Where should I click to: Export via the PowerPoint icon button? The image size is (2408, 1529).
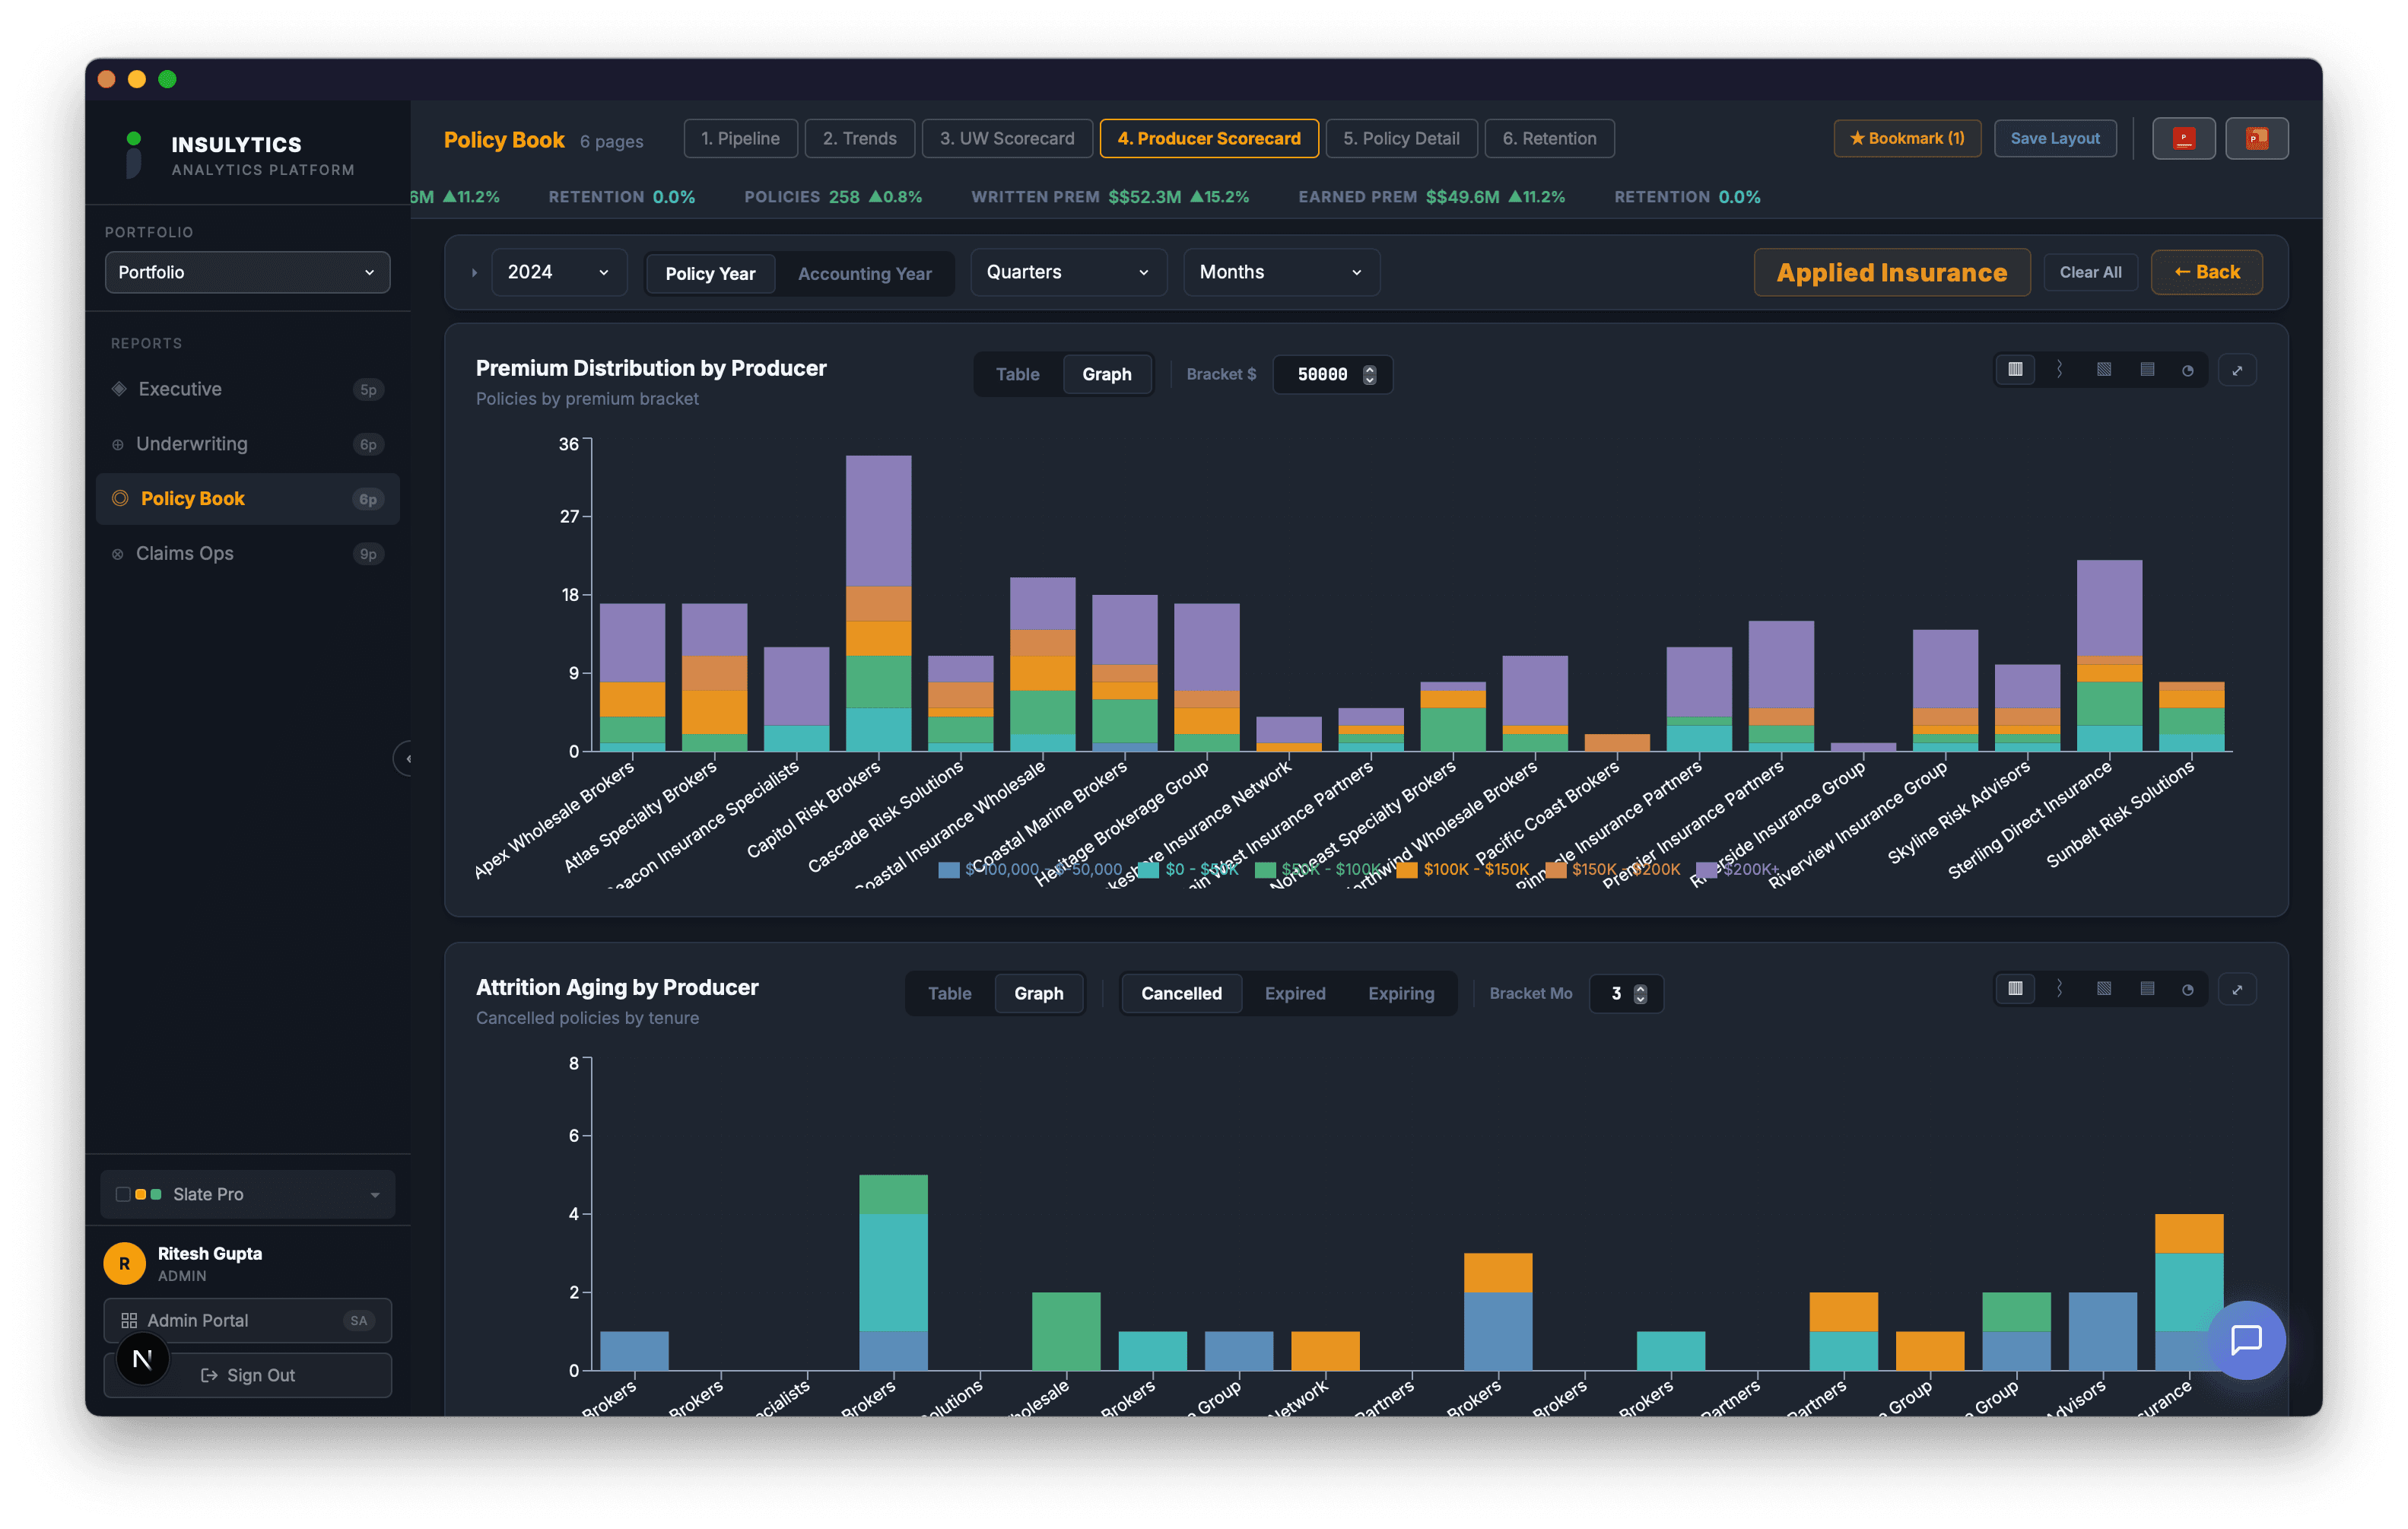(2256, 138)
